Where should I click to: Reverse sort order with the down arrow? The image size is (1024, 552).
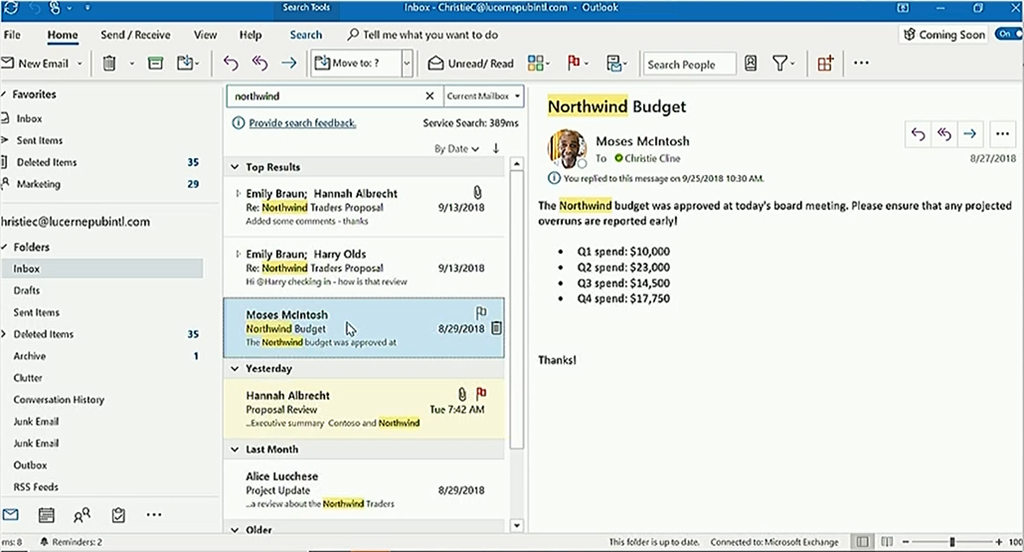click(x=496, y=148)
